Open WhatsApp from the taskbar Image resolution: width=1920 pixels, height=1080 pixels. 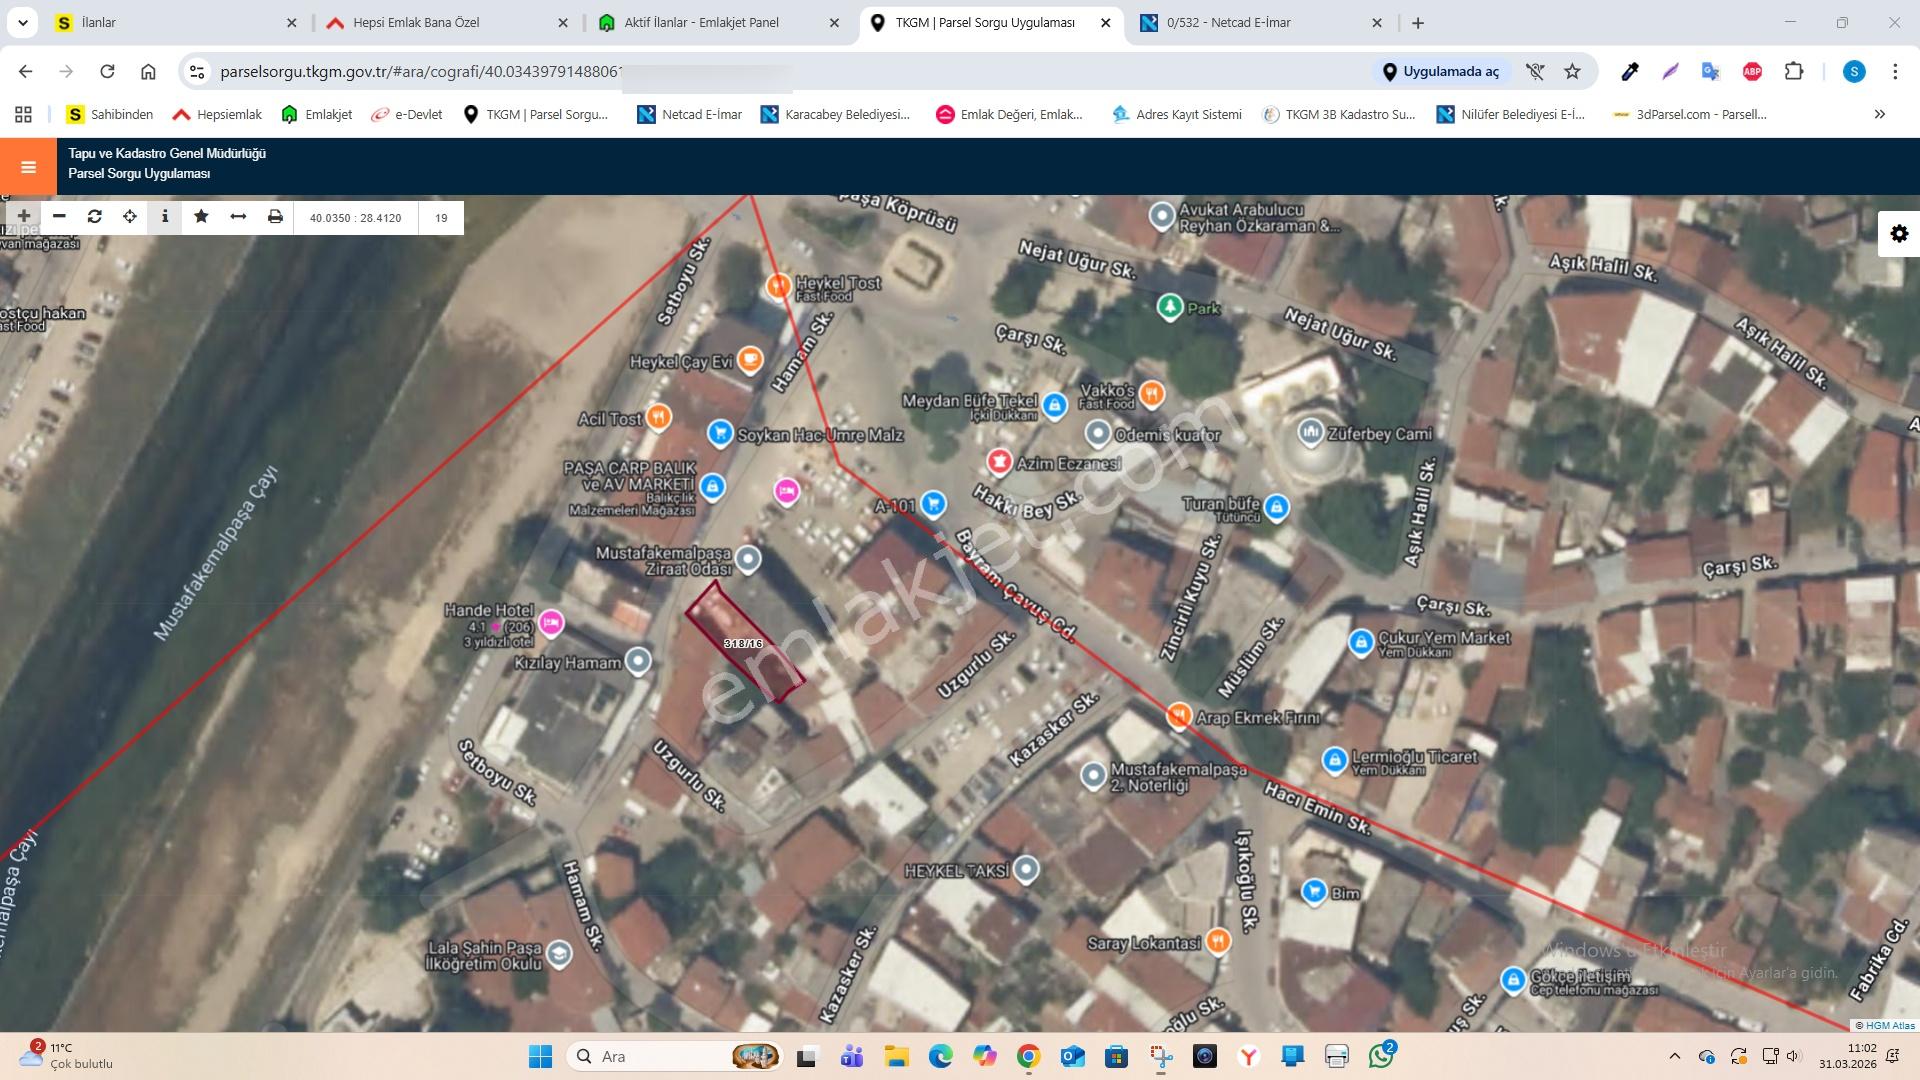[1382, 1056]
